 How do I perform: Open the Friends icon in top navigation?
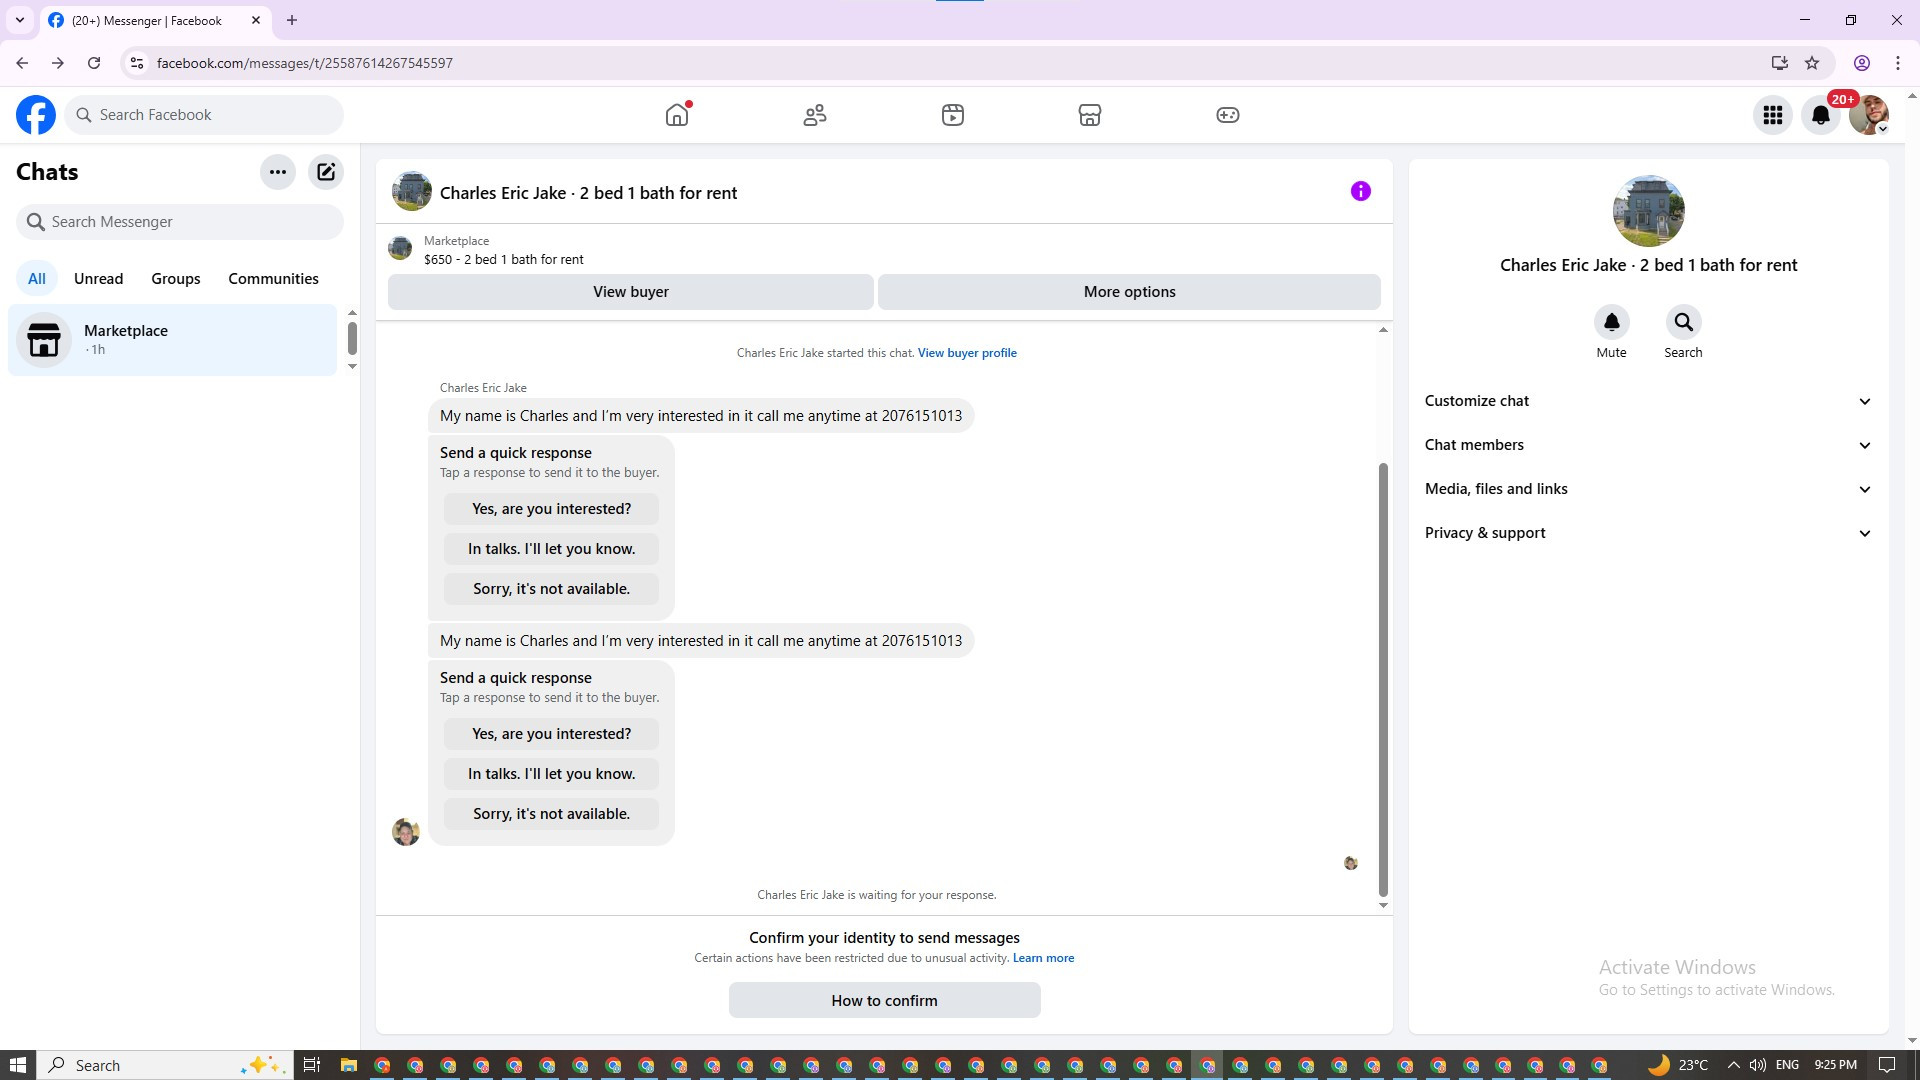pyautogui.click(x=815, y=115)
